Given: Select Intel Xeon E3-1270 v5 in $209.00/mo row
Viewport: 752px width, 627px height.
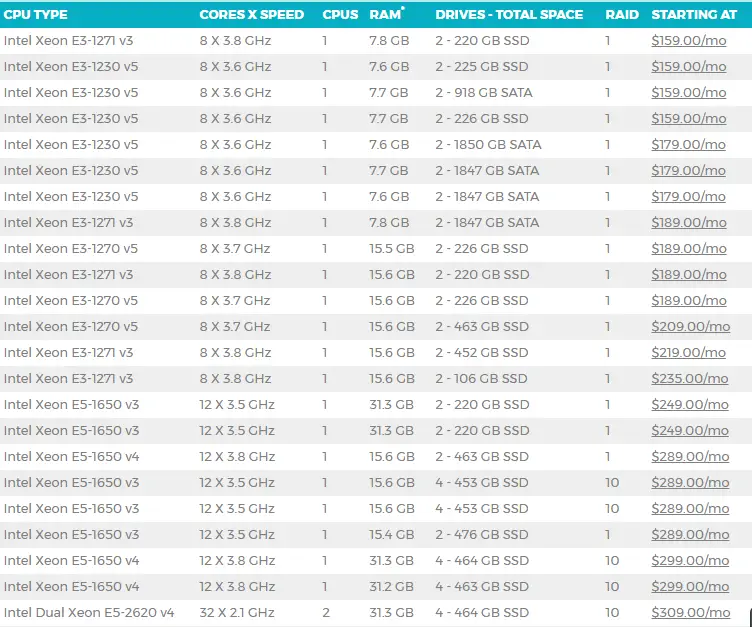Looking at the screenshot, I should 70,327.
